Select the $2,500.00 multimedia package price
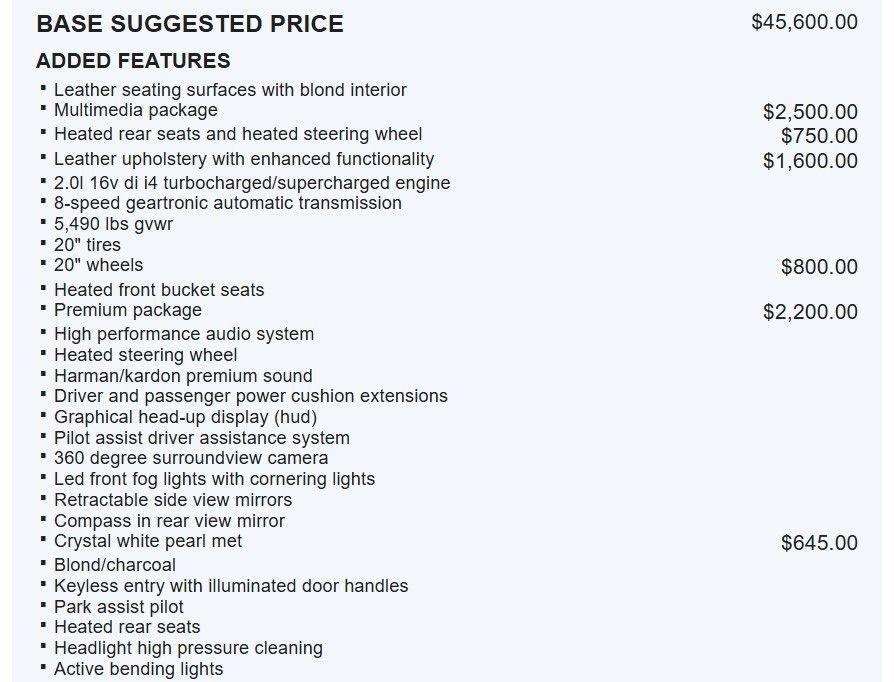This screenshot has width=894, height=682. 810,112
